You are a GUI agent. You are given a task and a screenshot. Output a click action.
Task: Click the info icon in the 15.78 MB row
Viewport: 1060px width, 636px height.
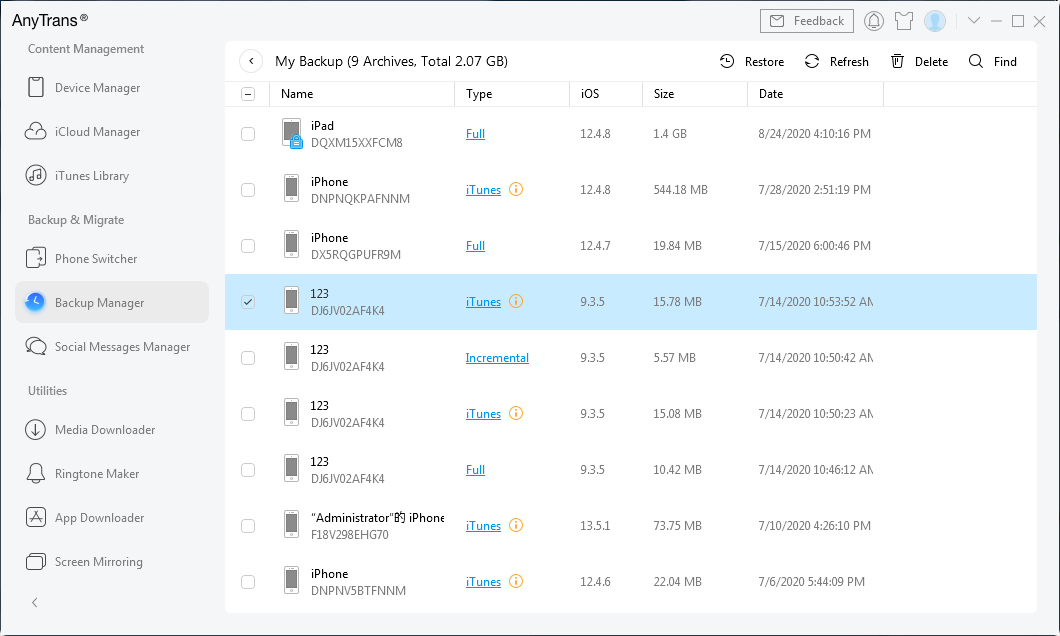(516, 301)
